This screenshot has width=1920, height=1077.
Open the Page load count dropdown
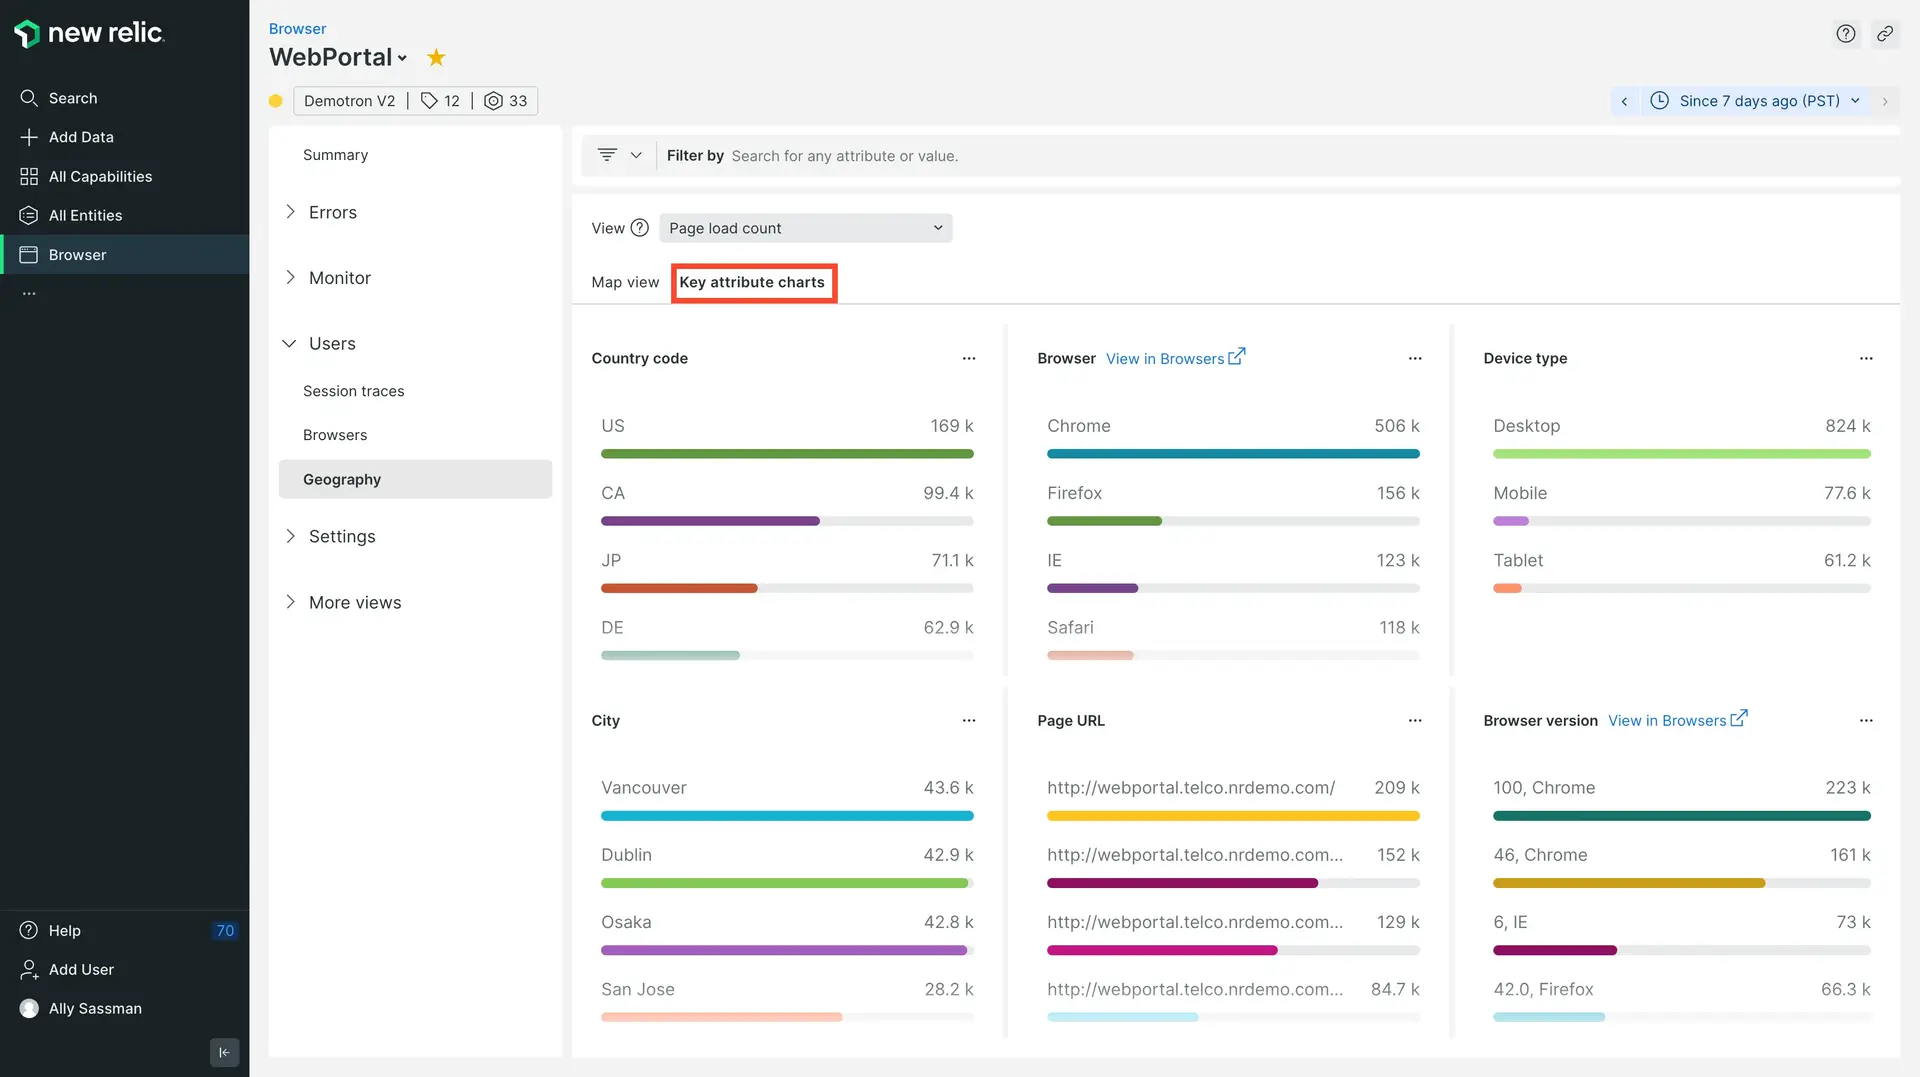click(805, 228)
